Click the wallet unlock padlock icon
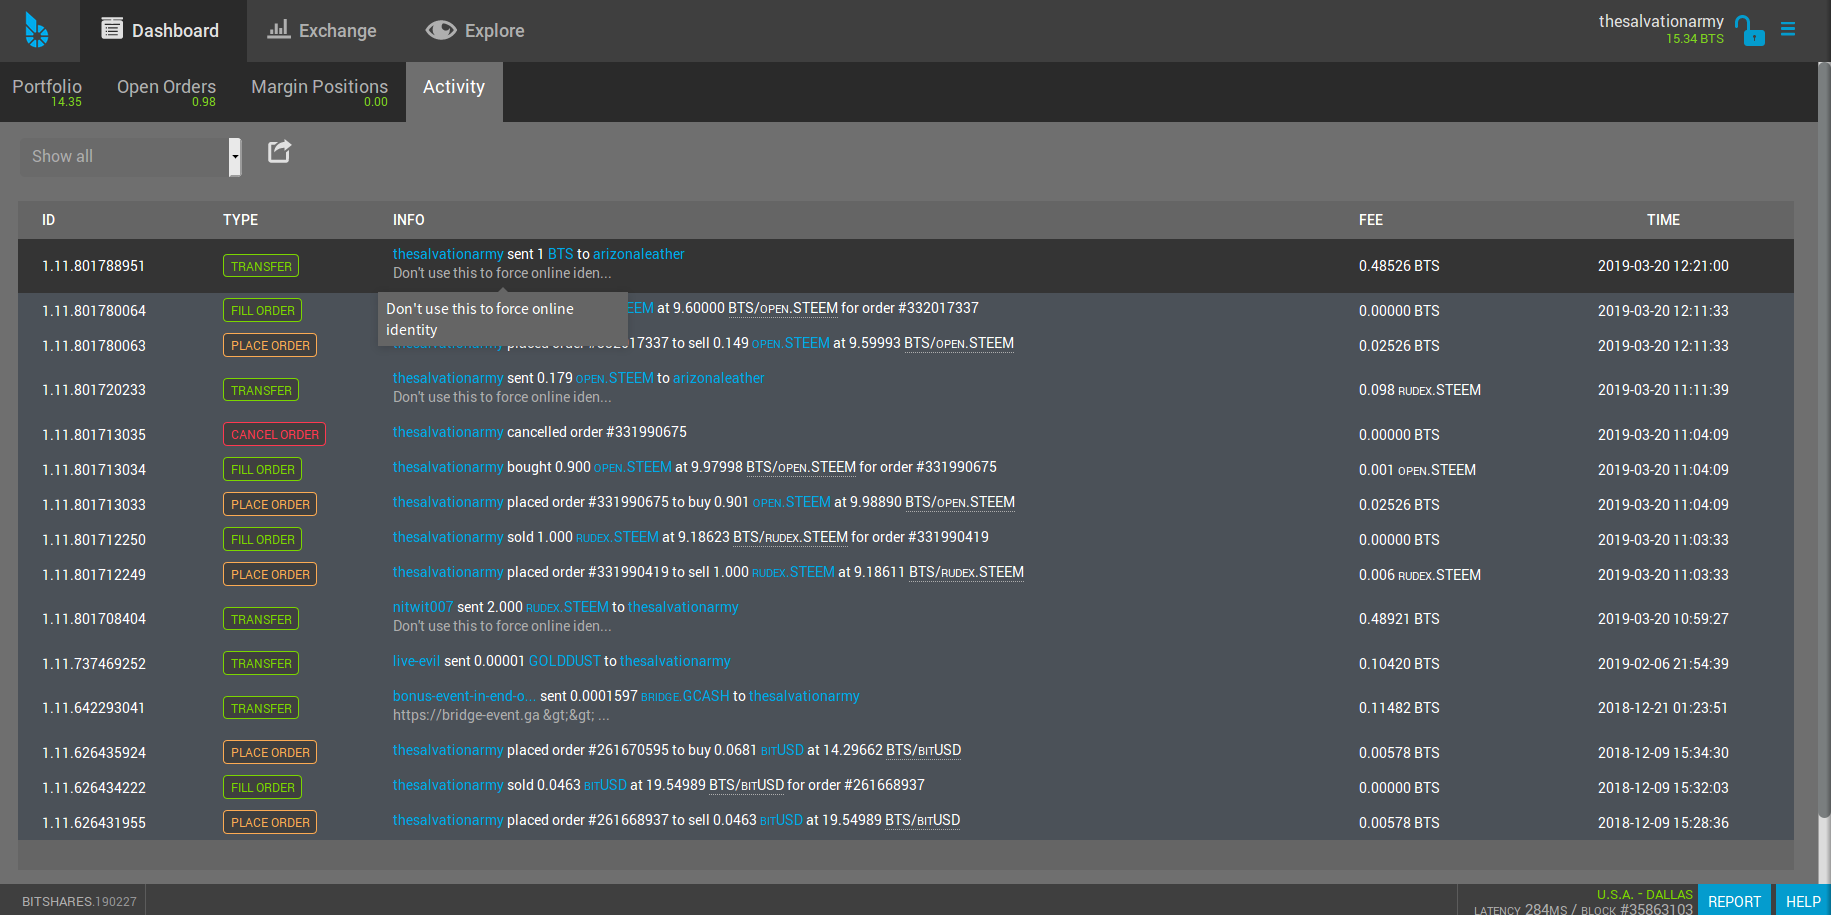The height and width of the screenshot is (915, 1831). click(1749, 30)
